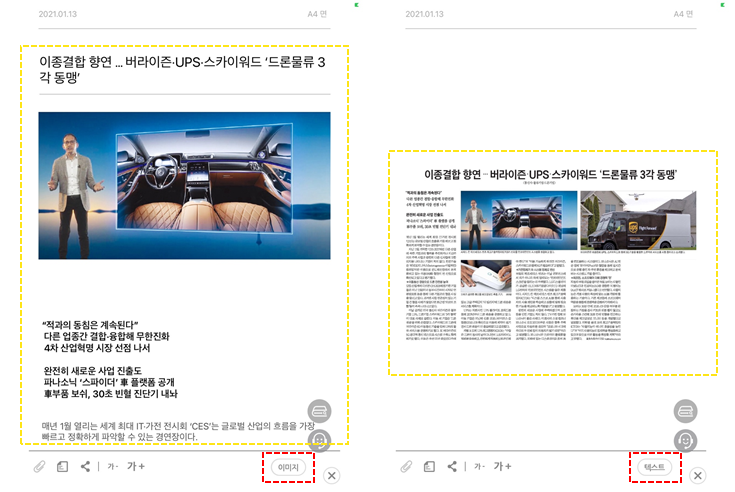The height and width of the screenshot is (492, 735).
Task: Click the handheld device photo on the newspaper page
Action: [486, 276]
